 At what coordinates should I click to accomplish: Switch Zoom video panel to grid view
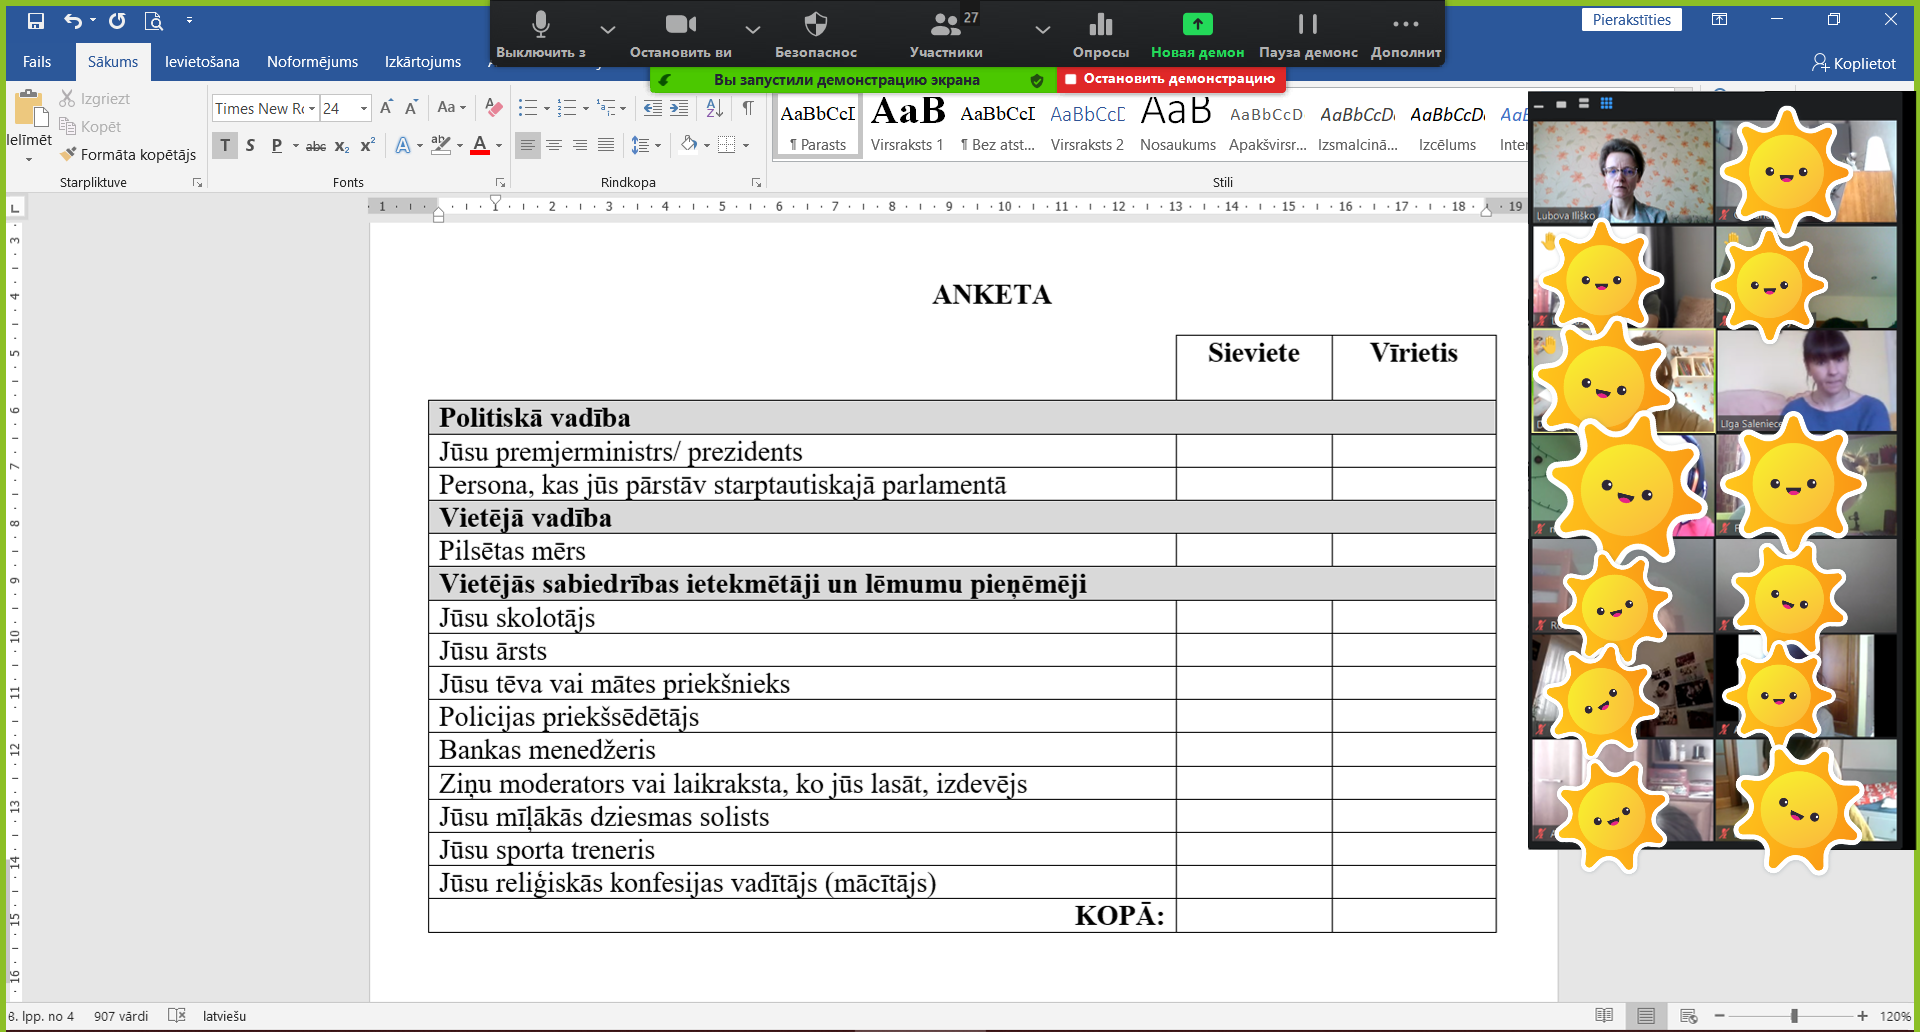pyautogui.click(x=1607, y=103)
